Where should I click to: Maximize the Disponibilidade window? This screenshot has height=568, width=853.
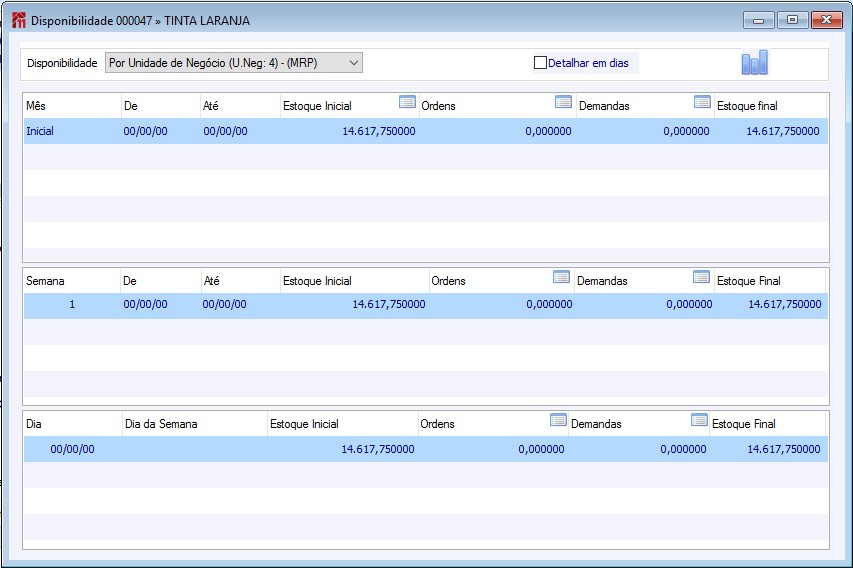pos(792,20)
